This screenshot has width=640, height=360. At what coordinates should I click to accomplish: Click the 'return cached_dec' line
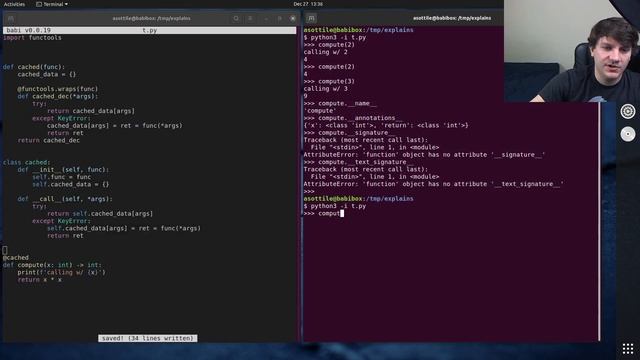(49, 140)
